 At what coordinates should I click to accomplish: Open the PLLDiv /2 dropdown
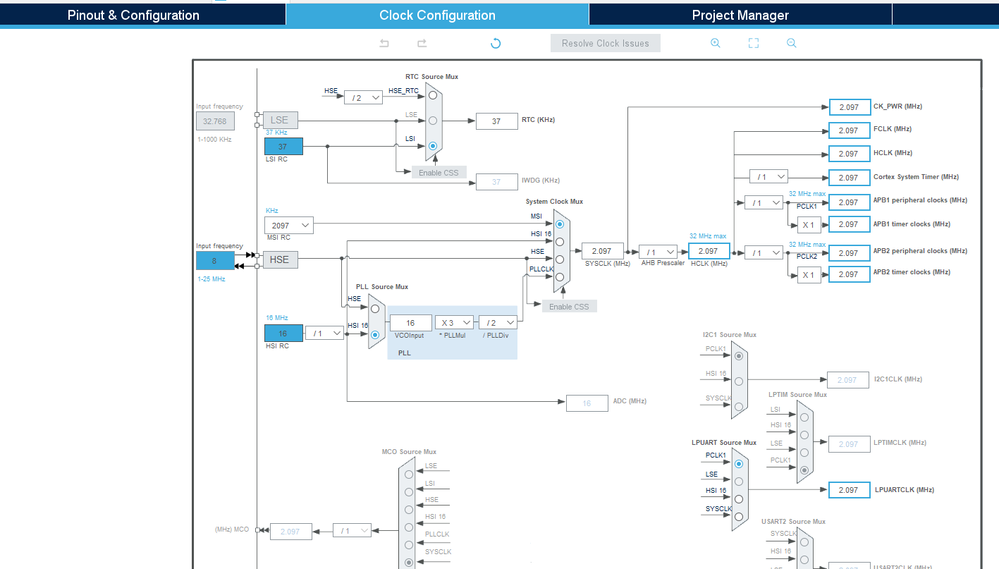[498, 322]
